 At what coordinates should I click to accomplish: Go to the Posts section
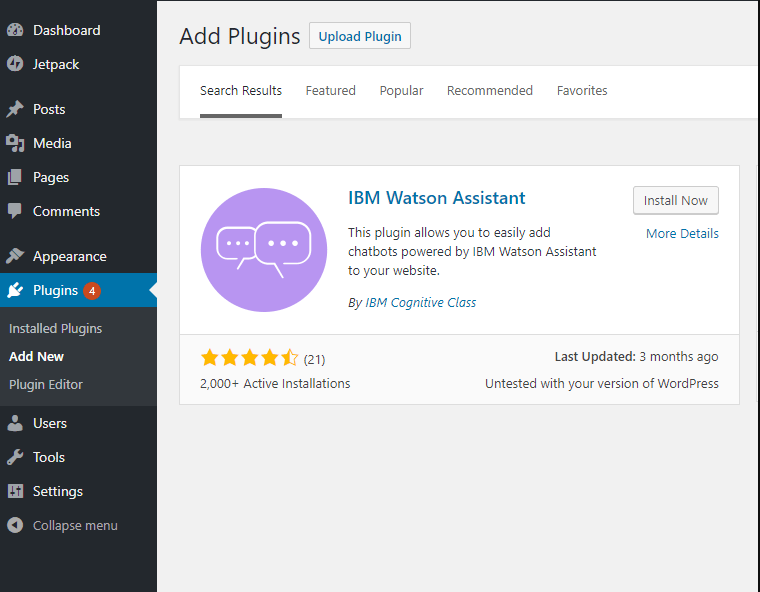pos(49,109)
